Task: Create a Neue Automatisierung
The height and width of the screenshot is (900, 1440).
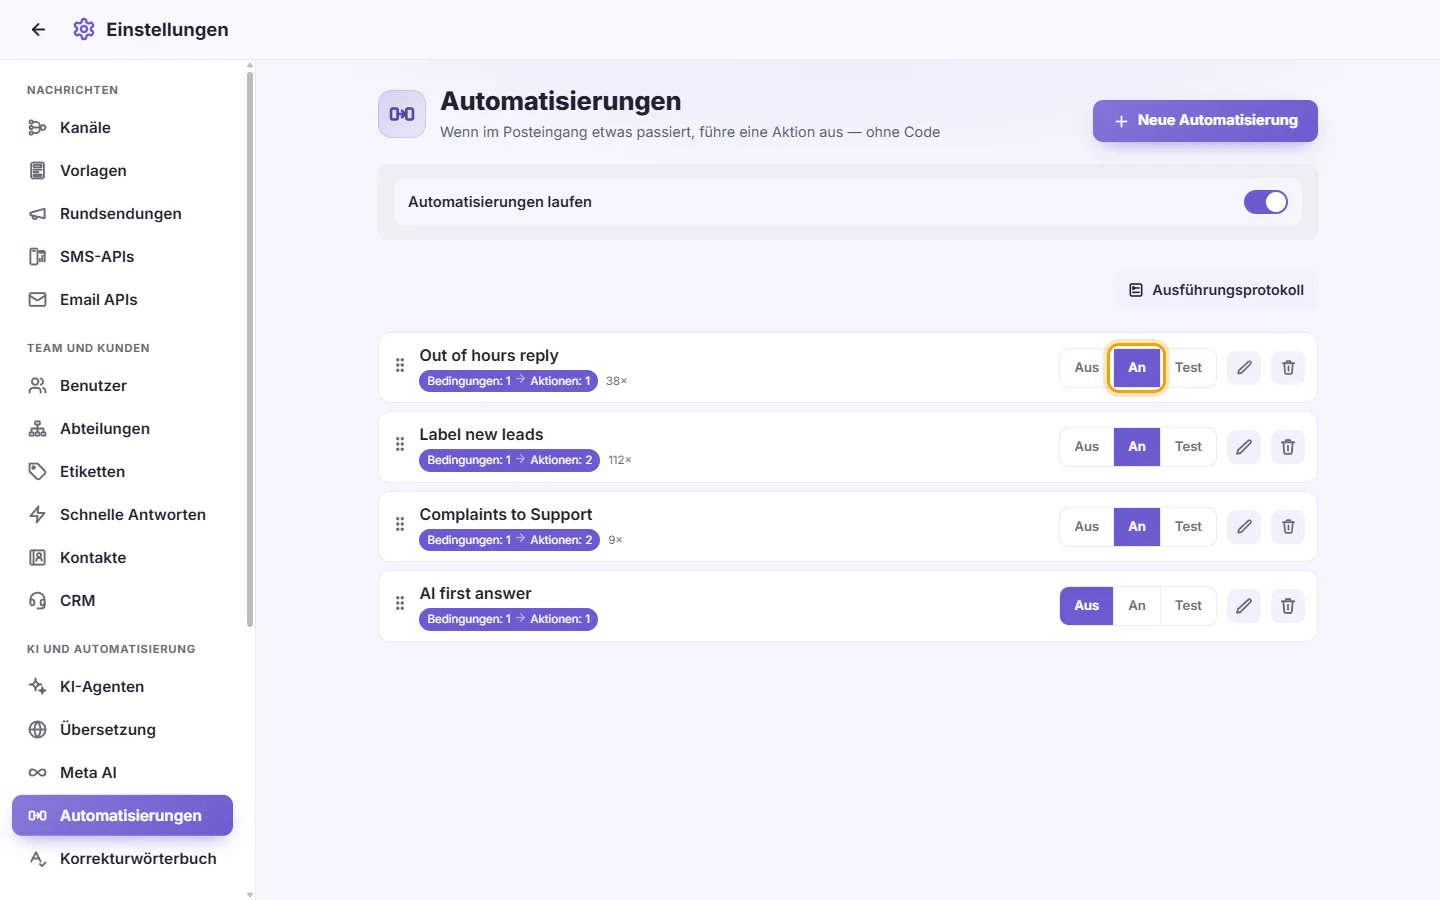Action: (1205, 121)
